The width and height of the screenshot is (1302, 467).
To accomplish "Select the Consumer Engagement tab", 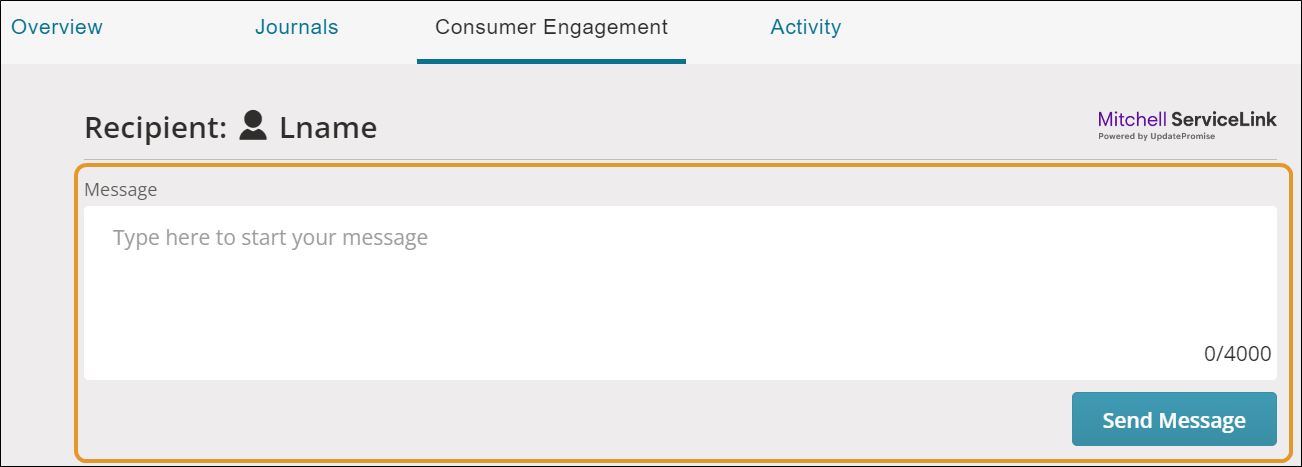I will click(551, 27).
